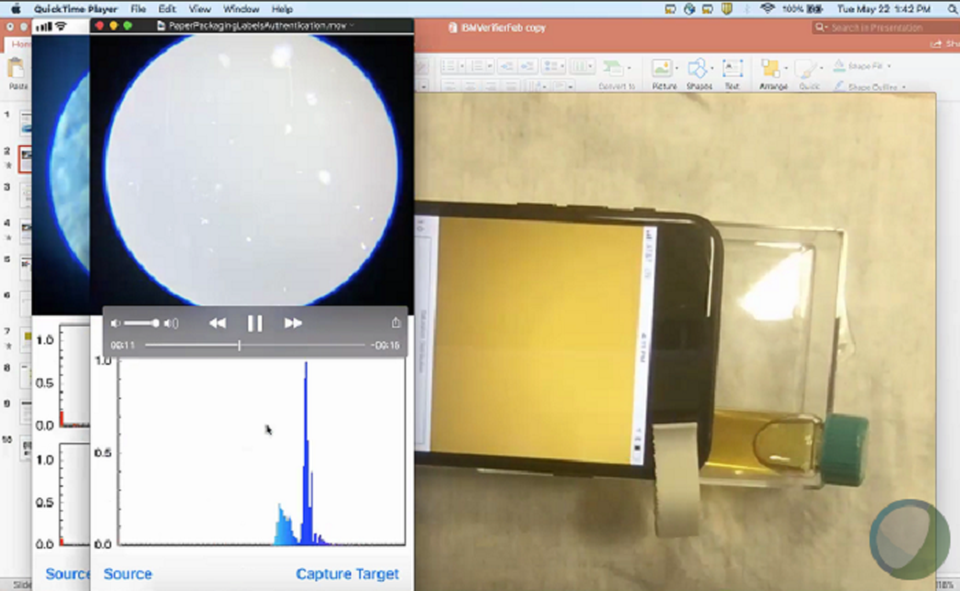Click the Share button in PowerPoint
This screenshot has height=591, width=960.
[x=945, y=44]
